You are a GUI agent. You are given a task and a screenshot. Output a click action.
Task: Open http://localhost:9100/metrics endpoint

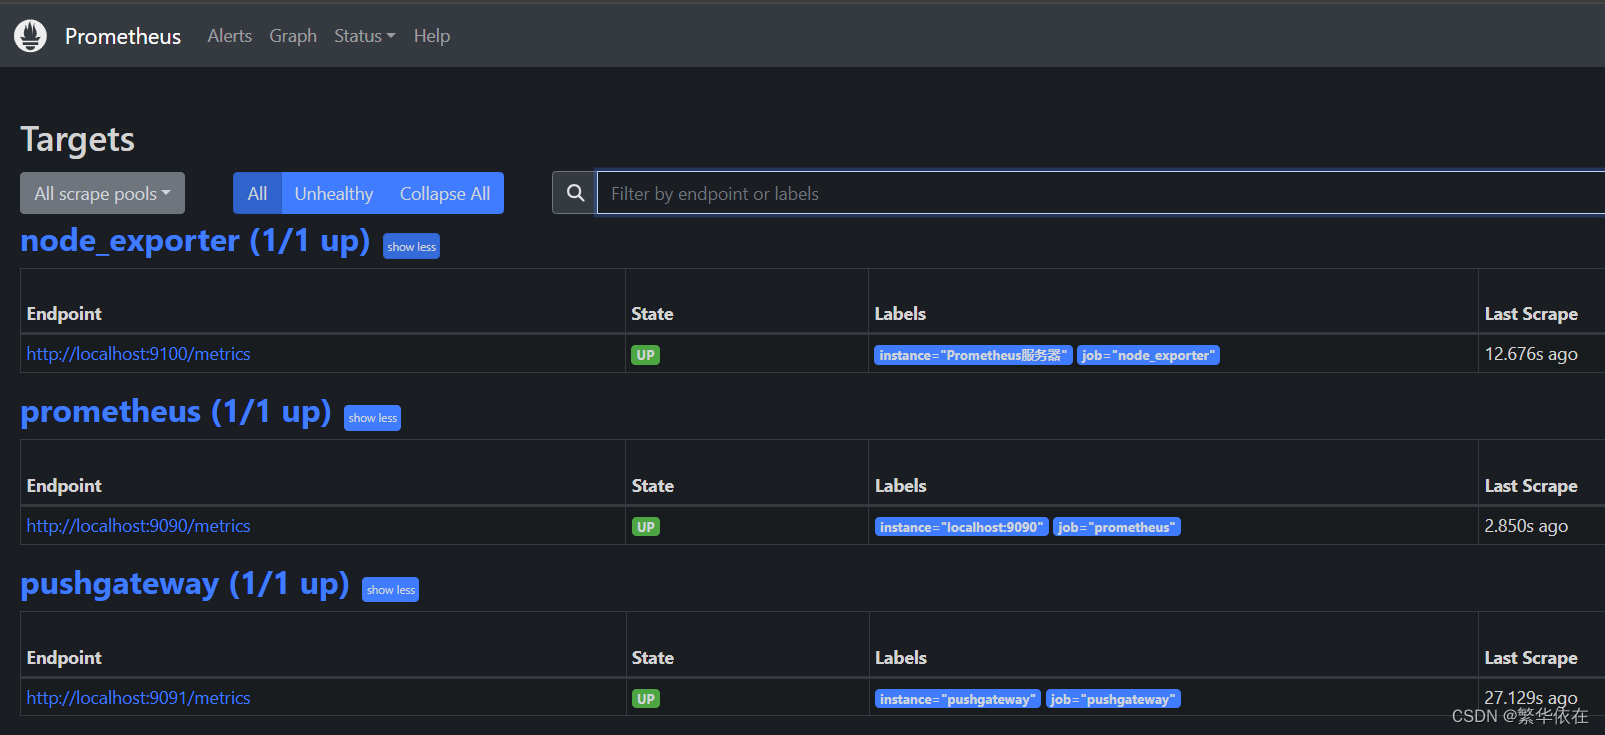pos(139,354)
